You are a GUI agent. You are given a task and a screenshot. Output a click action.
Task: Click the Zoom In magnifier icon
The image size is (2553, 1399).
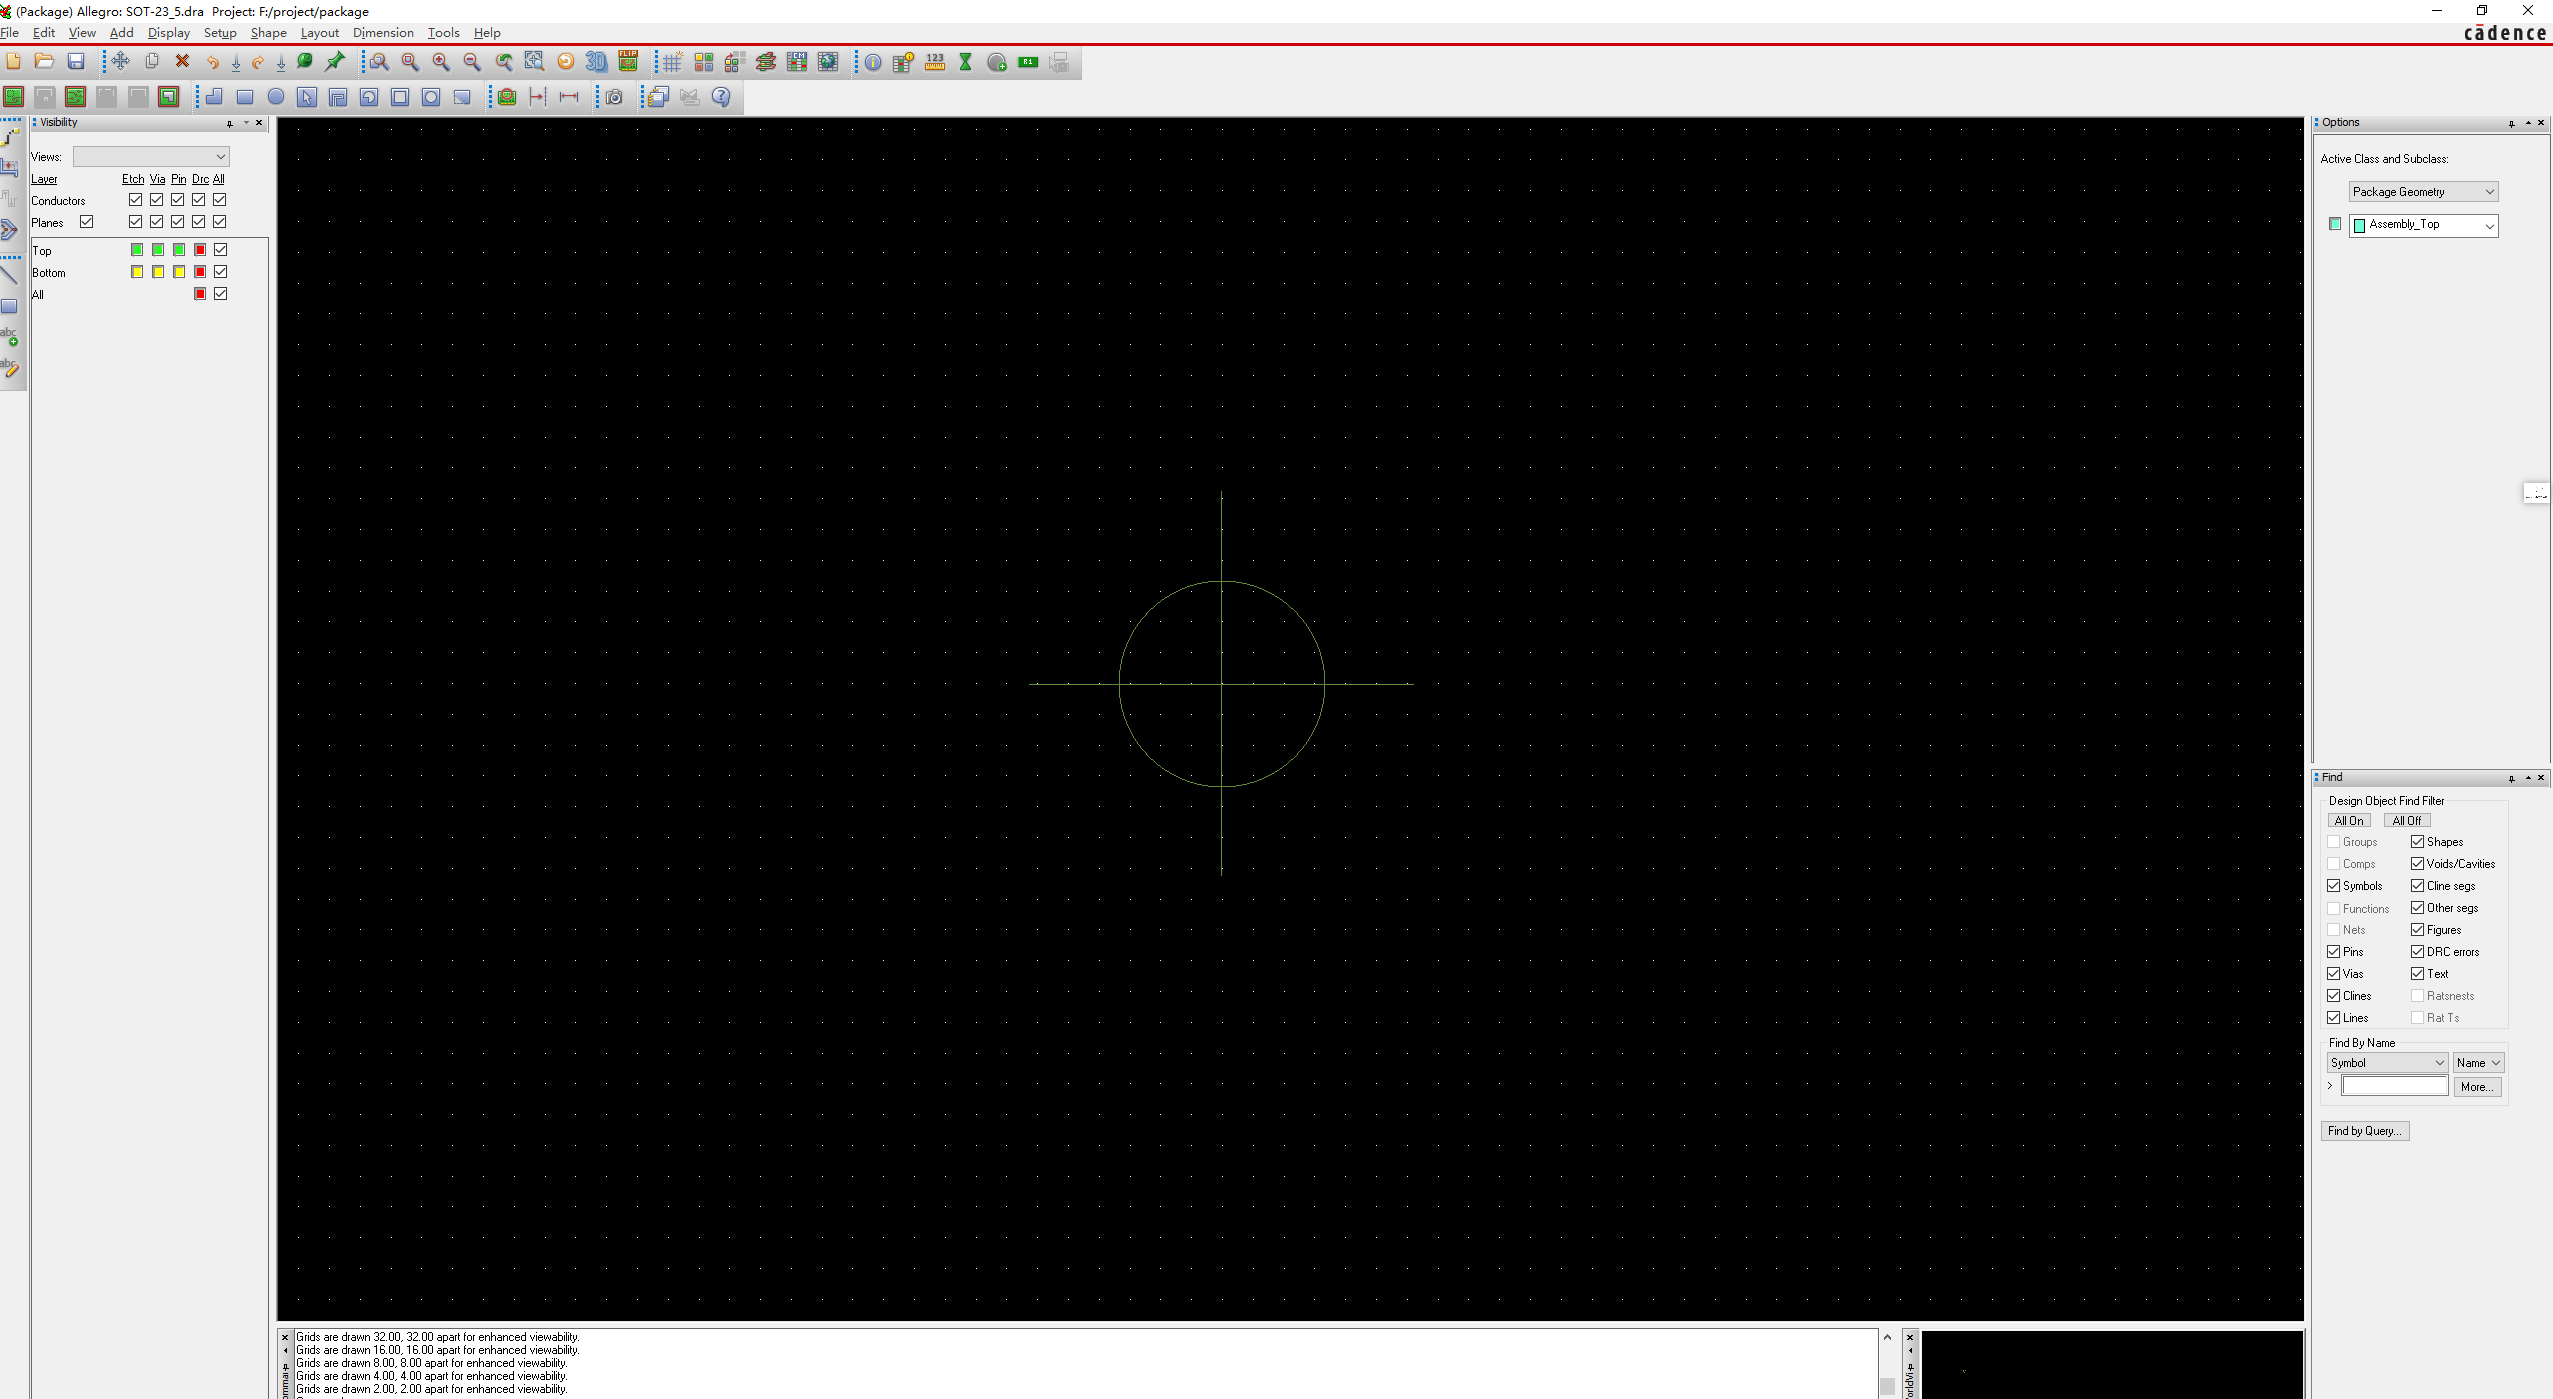tap(441, 62)
